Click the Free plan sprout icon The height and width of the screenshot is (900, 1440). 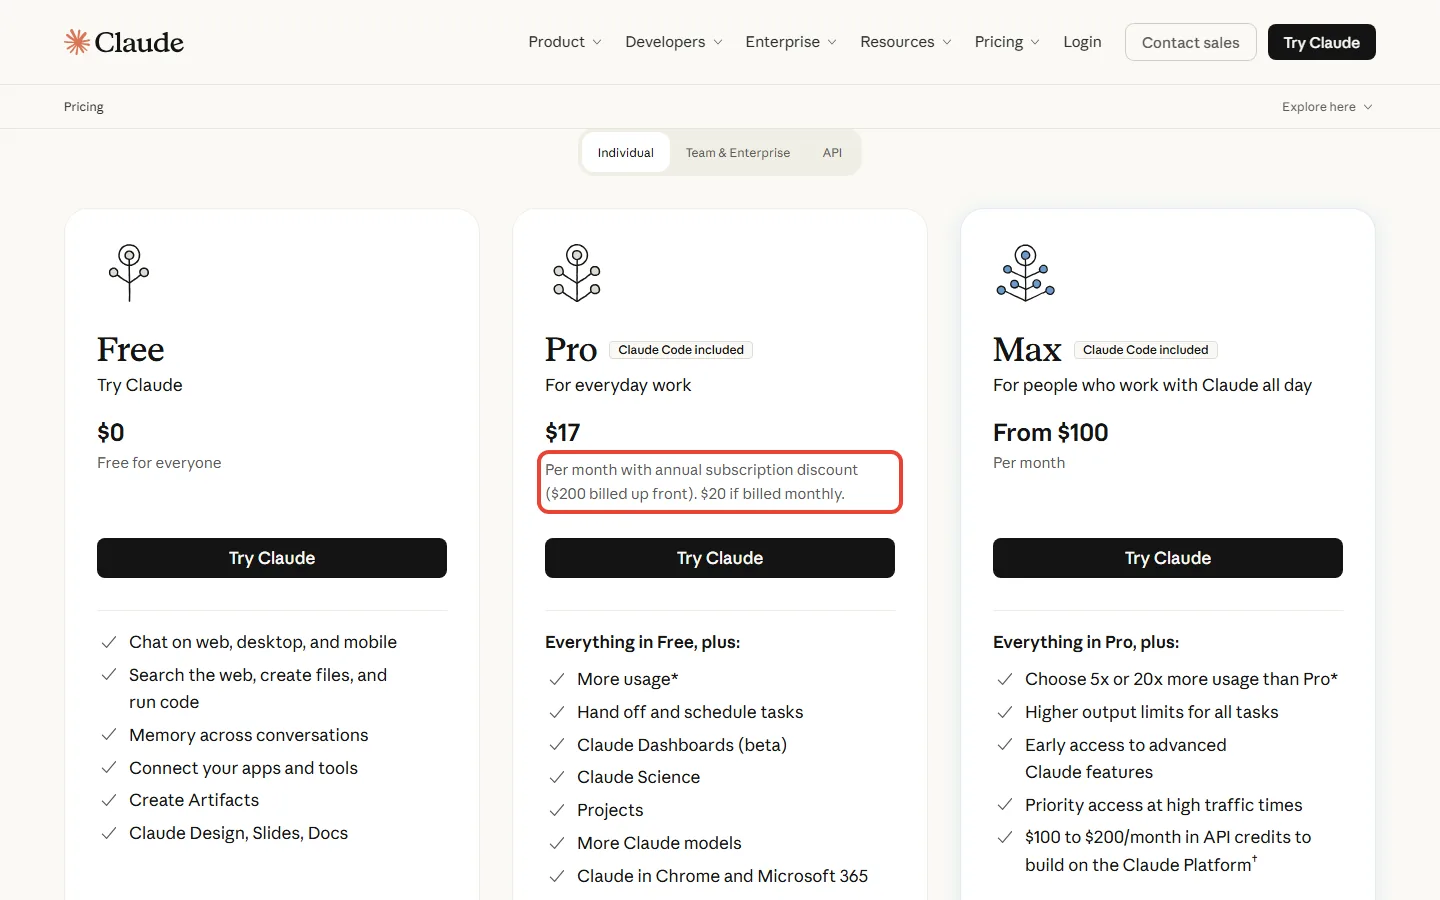(x=129, y=272)
